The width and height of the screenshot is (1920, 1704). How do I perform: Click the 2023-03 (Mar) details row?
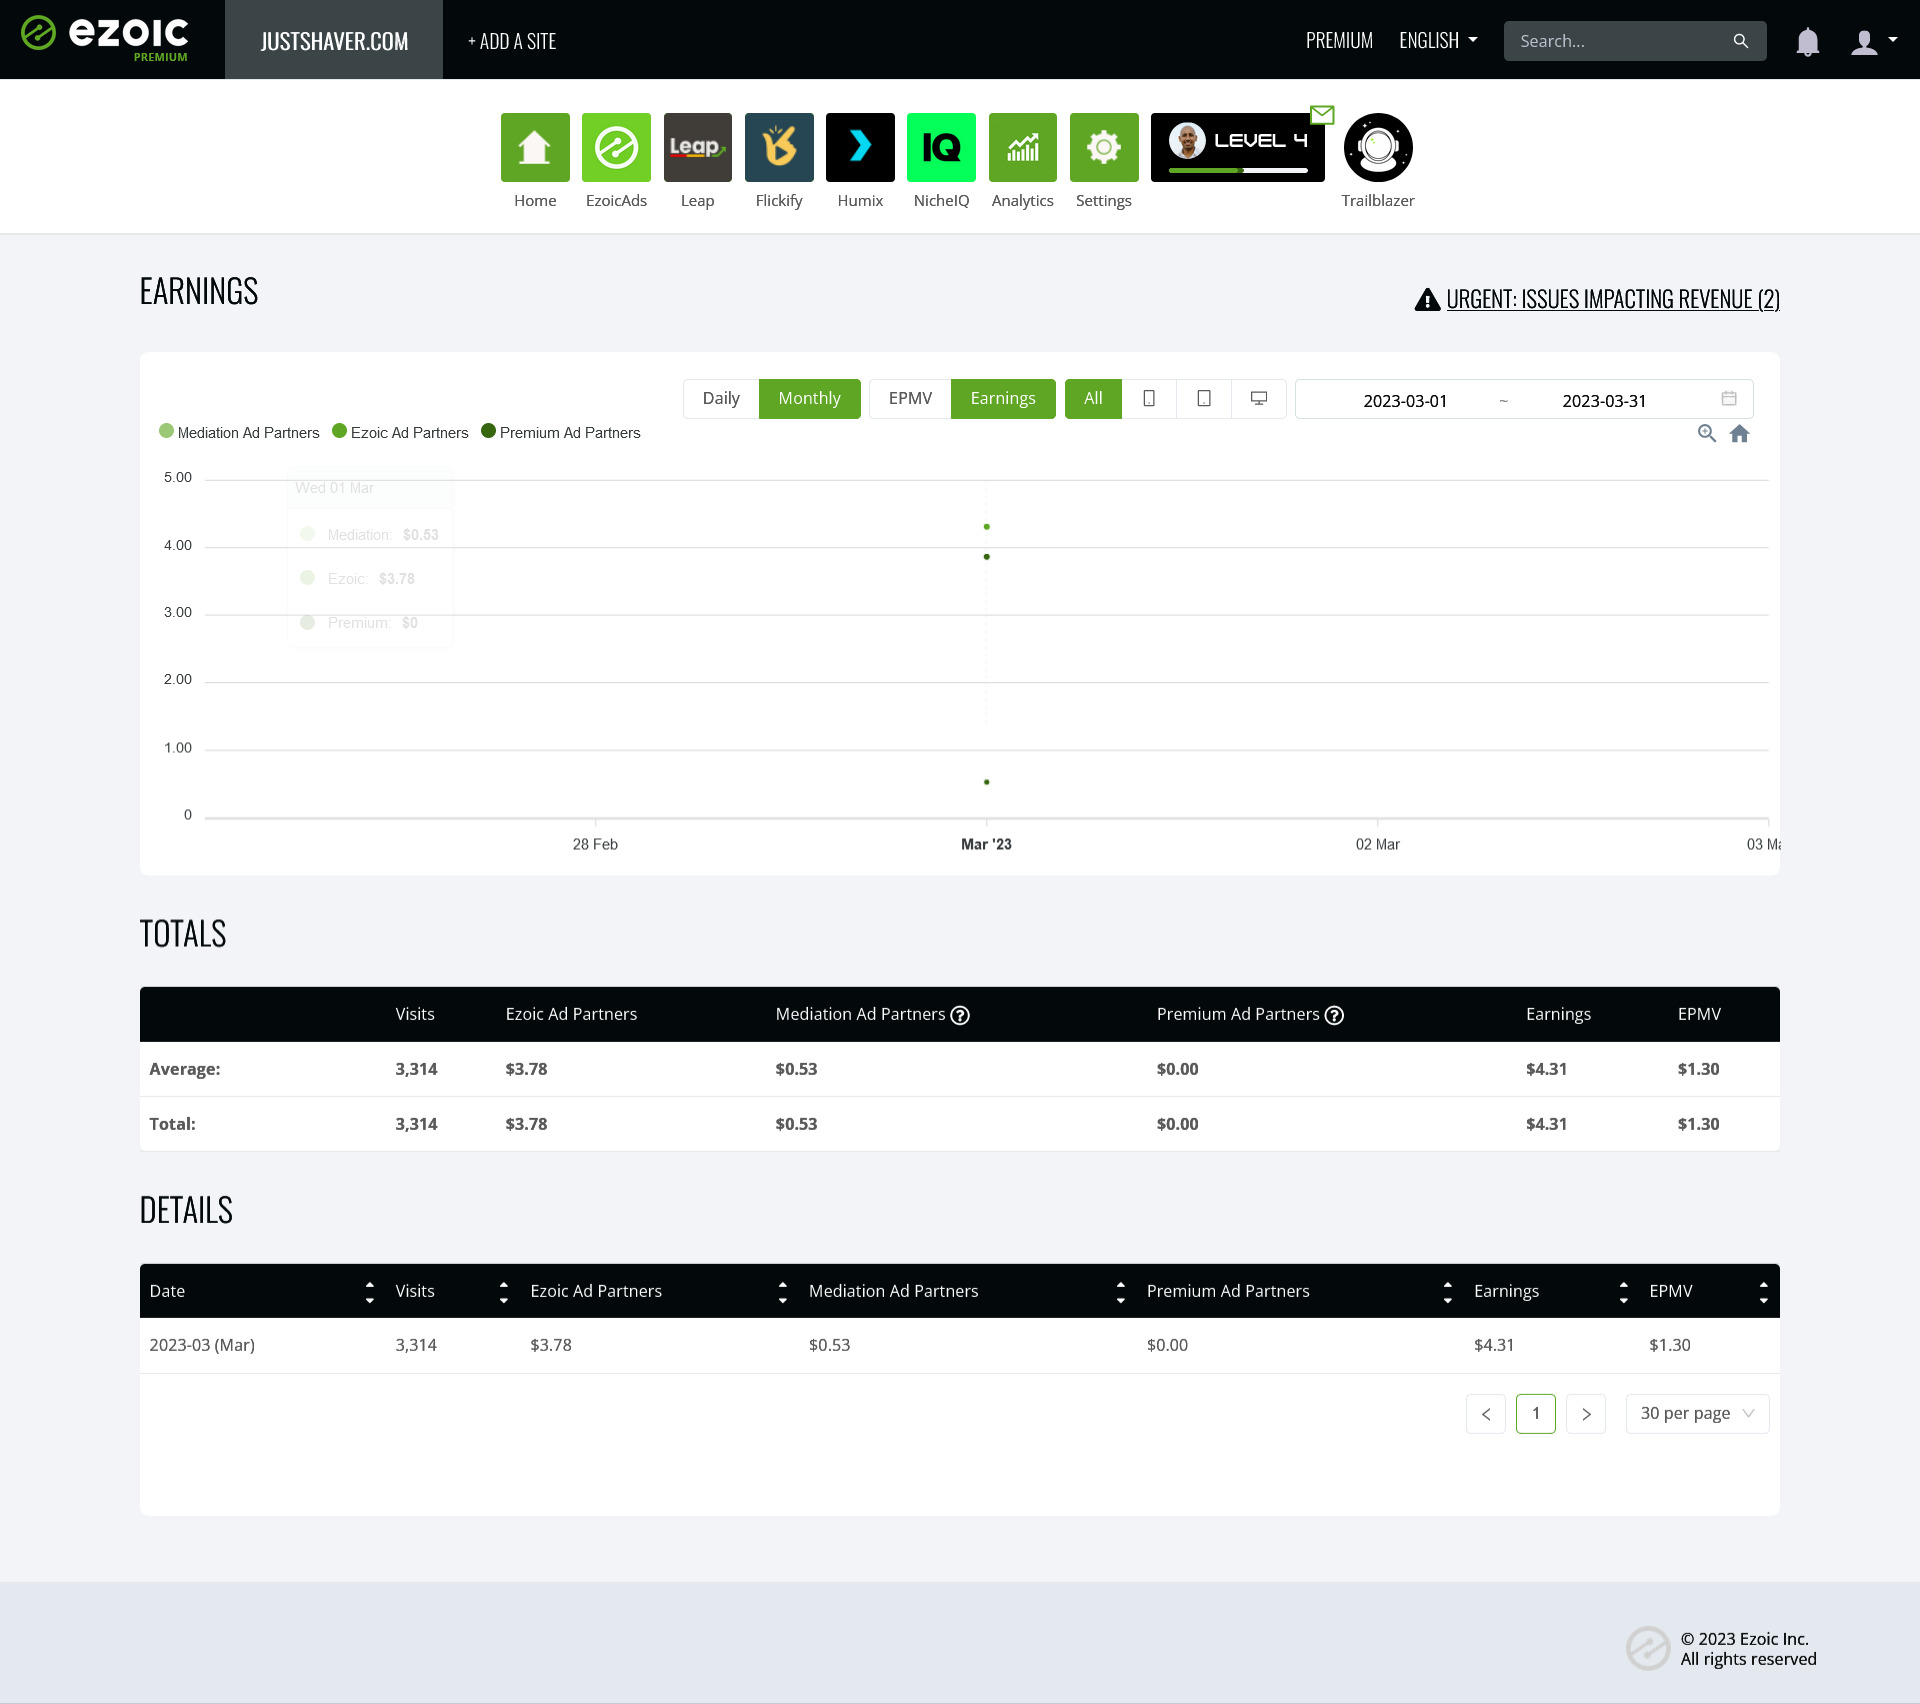pyautogui.click(x=960, y=1346)
